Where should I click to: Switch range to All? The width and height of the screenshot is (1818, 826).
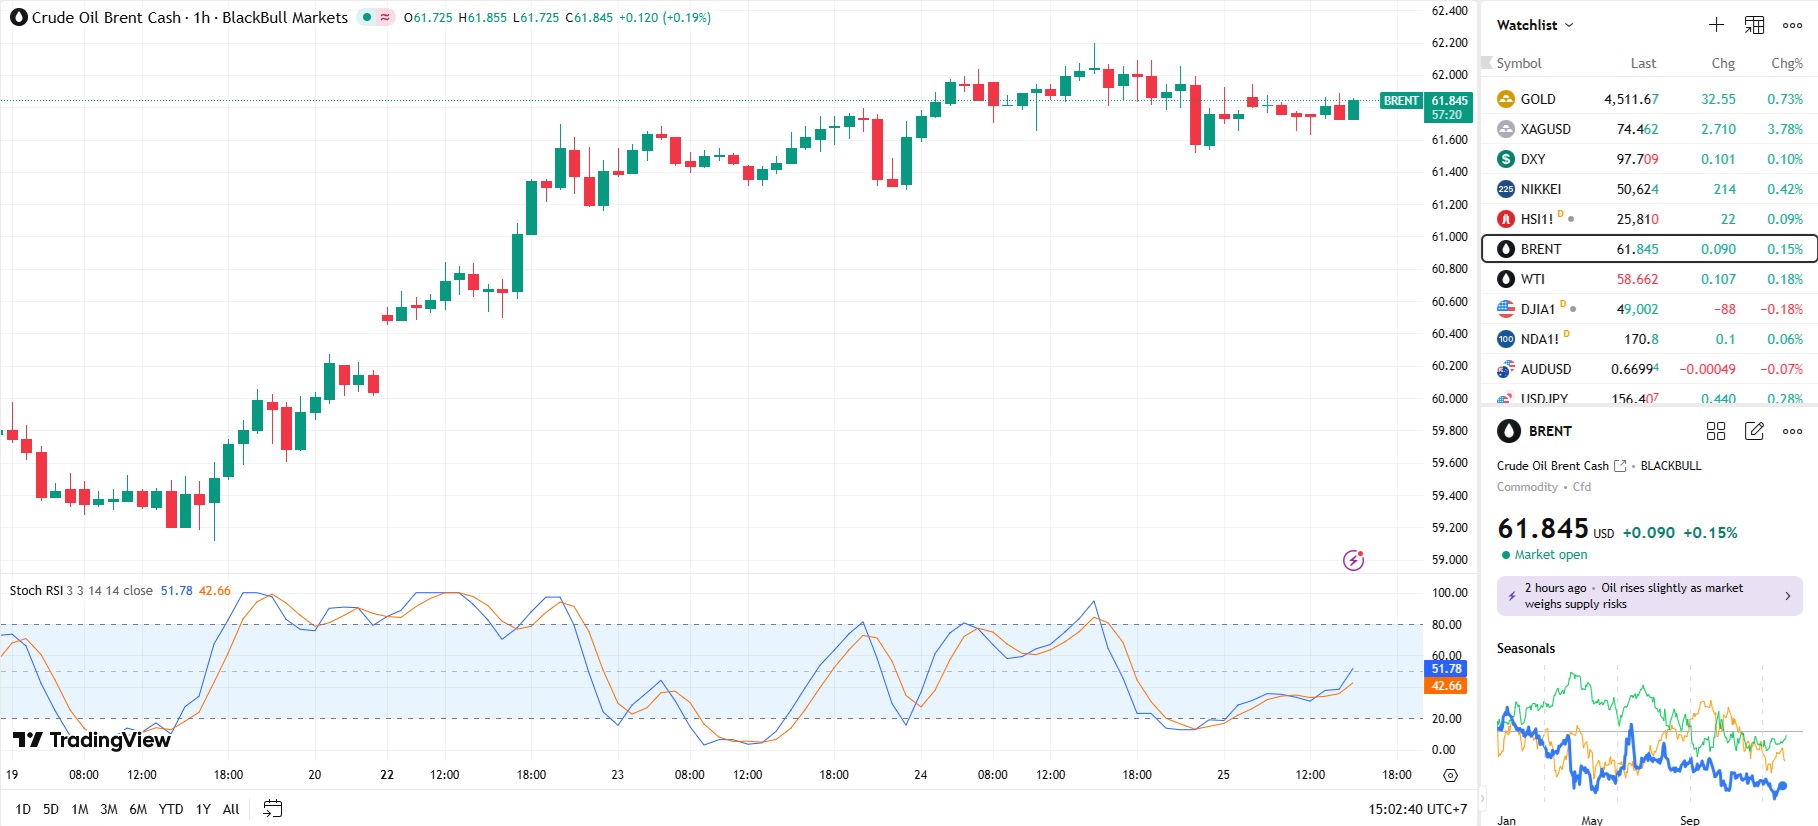point(231,809)
